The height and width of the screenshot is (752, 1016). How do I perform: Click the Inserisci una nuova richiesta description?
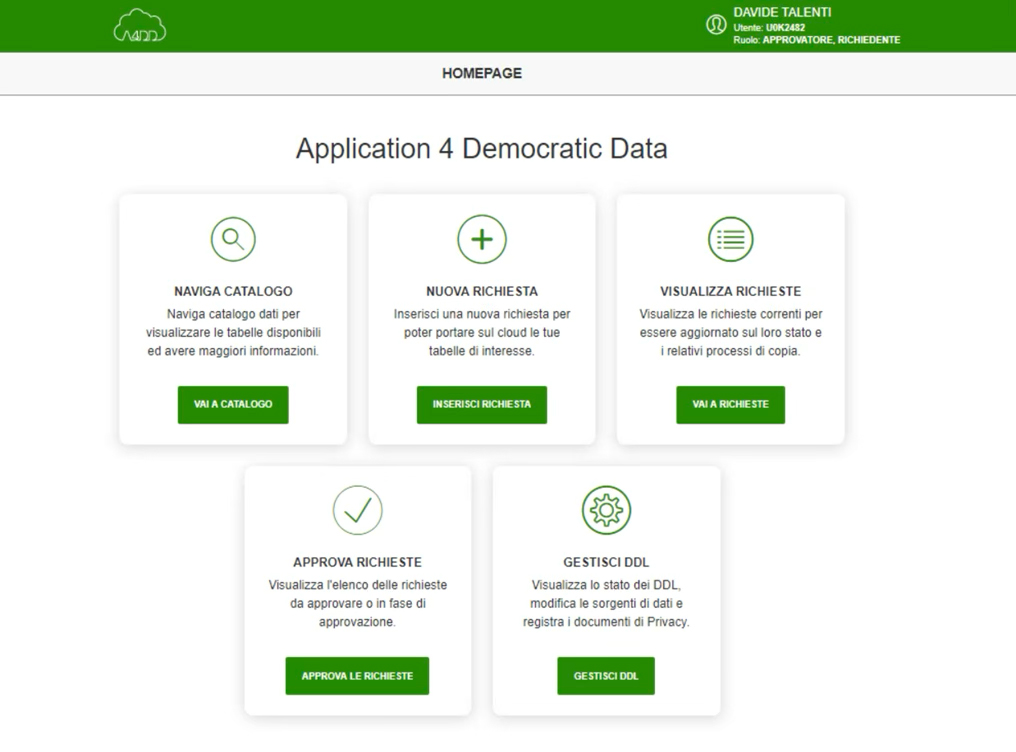pyautogui.click(x=481, y=332)
